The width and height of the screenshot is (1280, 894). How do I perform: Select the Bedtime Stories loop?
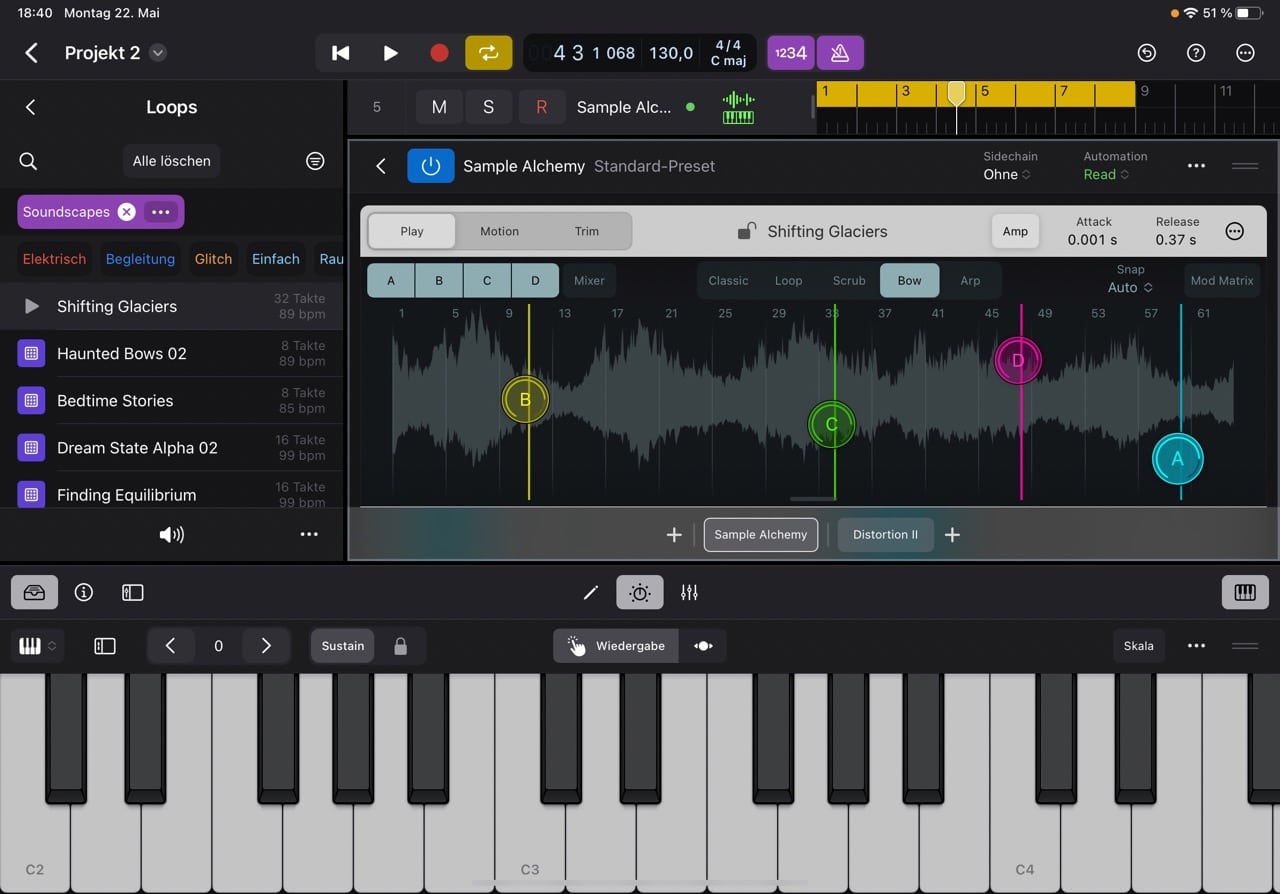(x=171, y=400)
